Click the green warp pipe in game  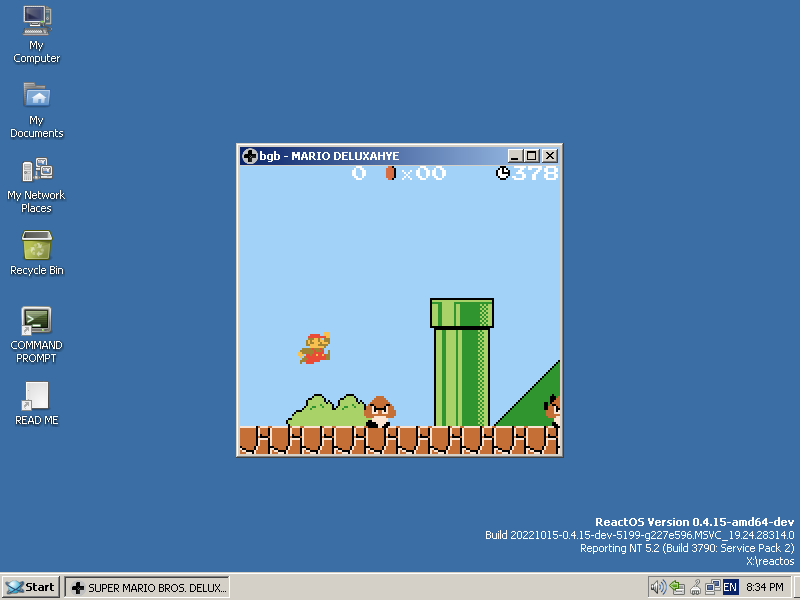tap(462, 362)
